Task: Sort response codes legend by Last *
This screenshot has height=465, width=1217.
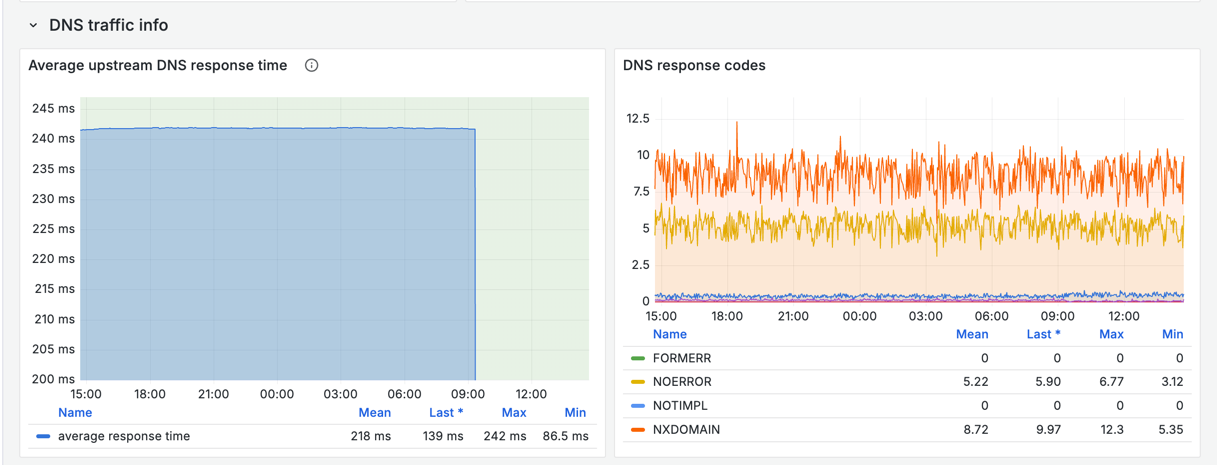Action: [x=1043, y=334]
